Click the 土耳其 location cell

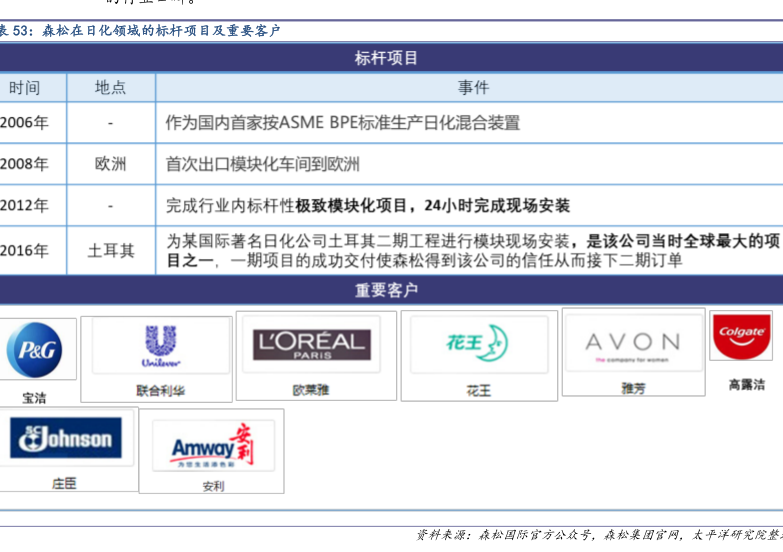[110, 250]
